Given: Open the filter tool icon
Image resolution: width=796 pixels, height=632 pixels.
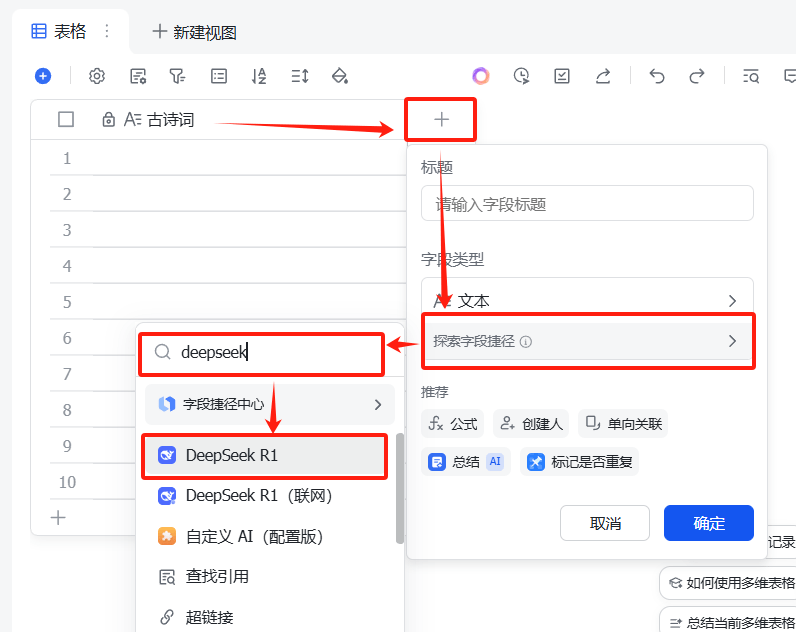Looking at the screenshot, I should point(177,76).
